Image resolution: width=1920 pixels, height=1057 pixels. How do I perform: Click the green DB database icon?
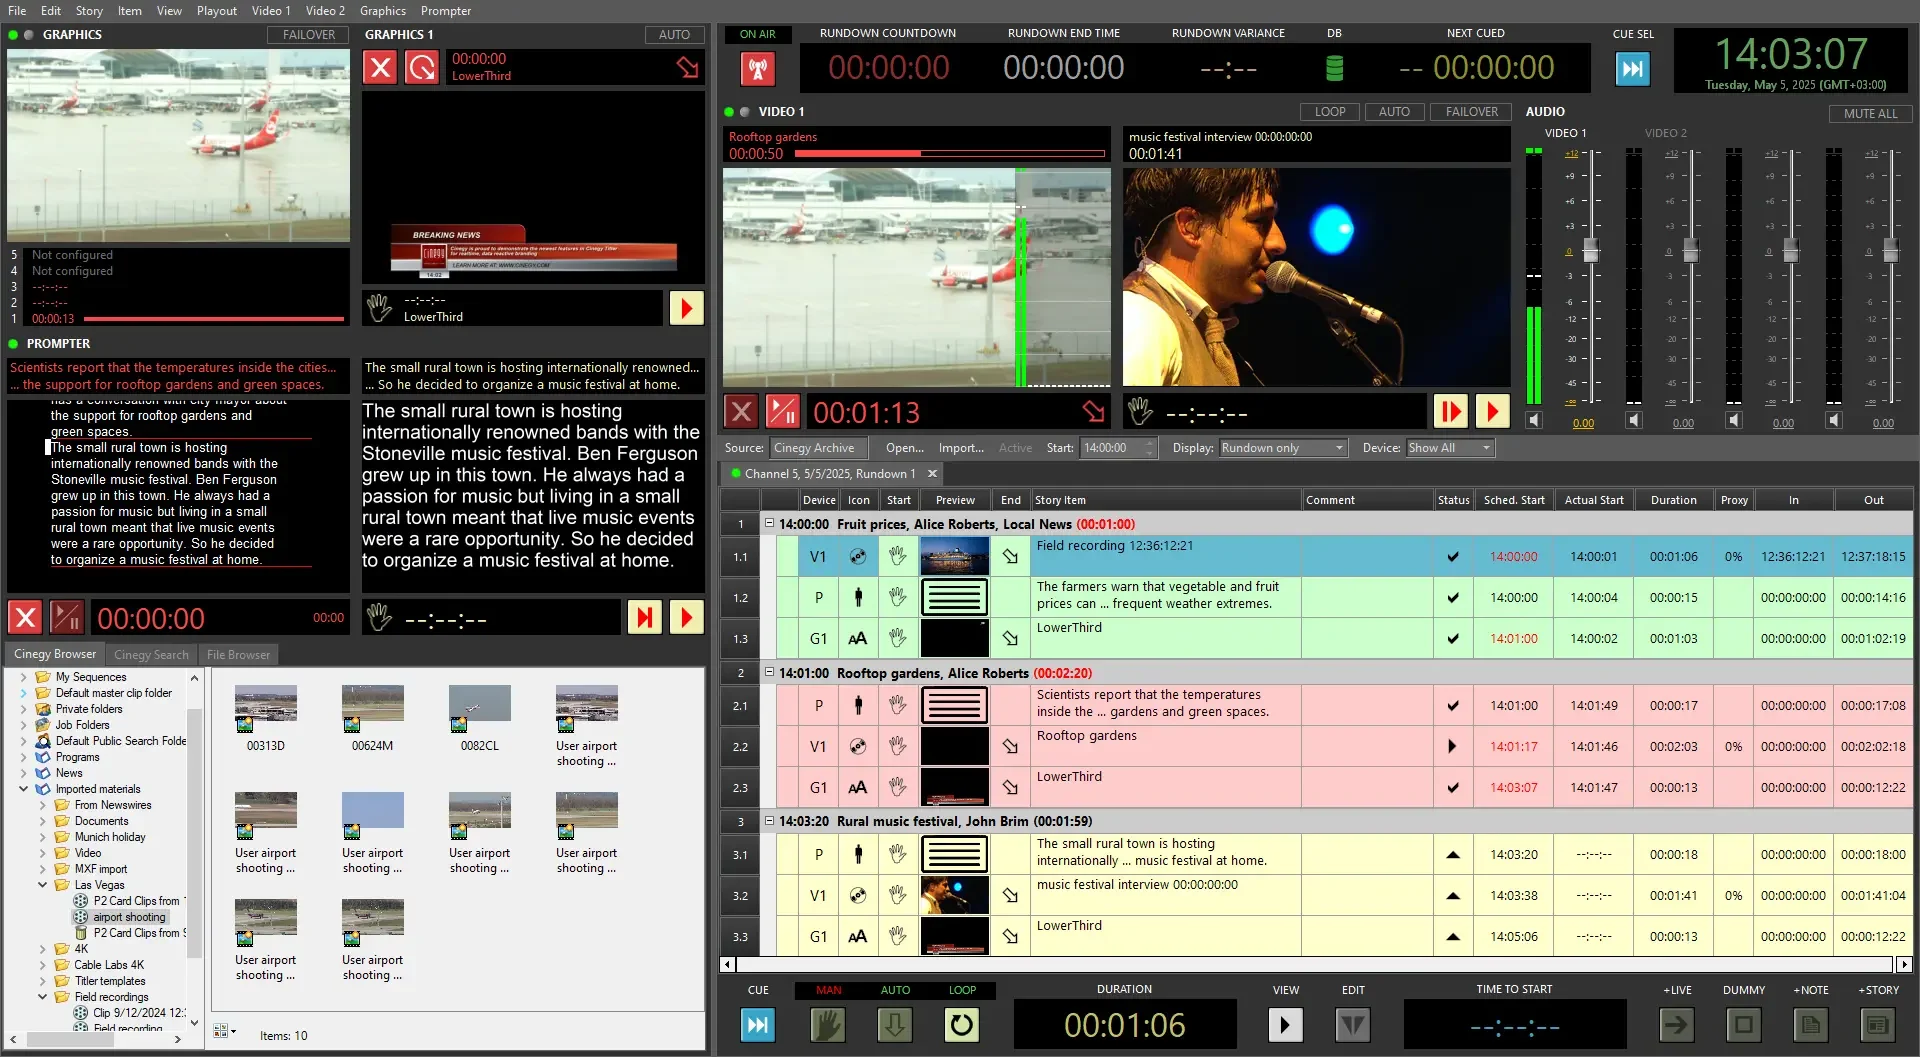pos(1333,69)
